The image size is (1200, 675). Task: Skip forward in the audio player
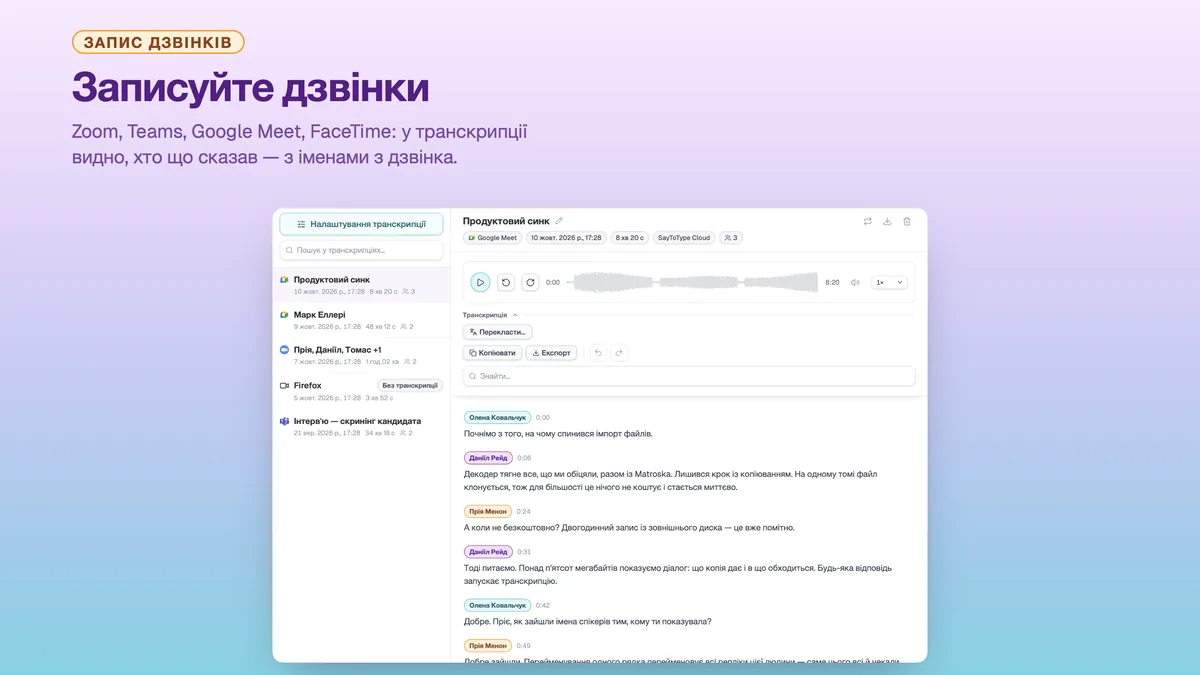click(530, 283)
